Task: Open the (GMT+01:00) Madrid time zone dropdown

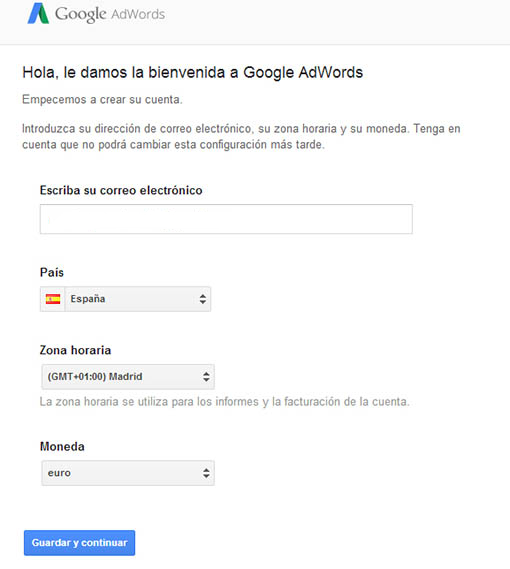Action: 128,377
